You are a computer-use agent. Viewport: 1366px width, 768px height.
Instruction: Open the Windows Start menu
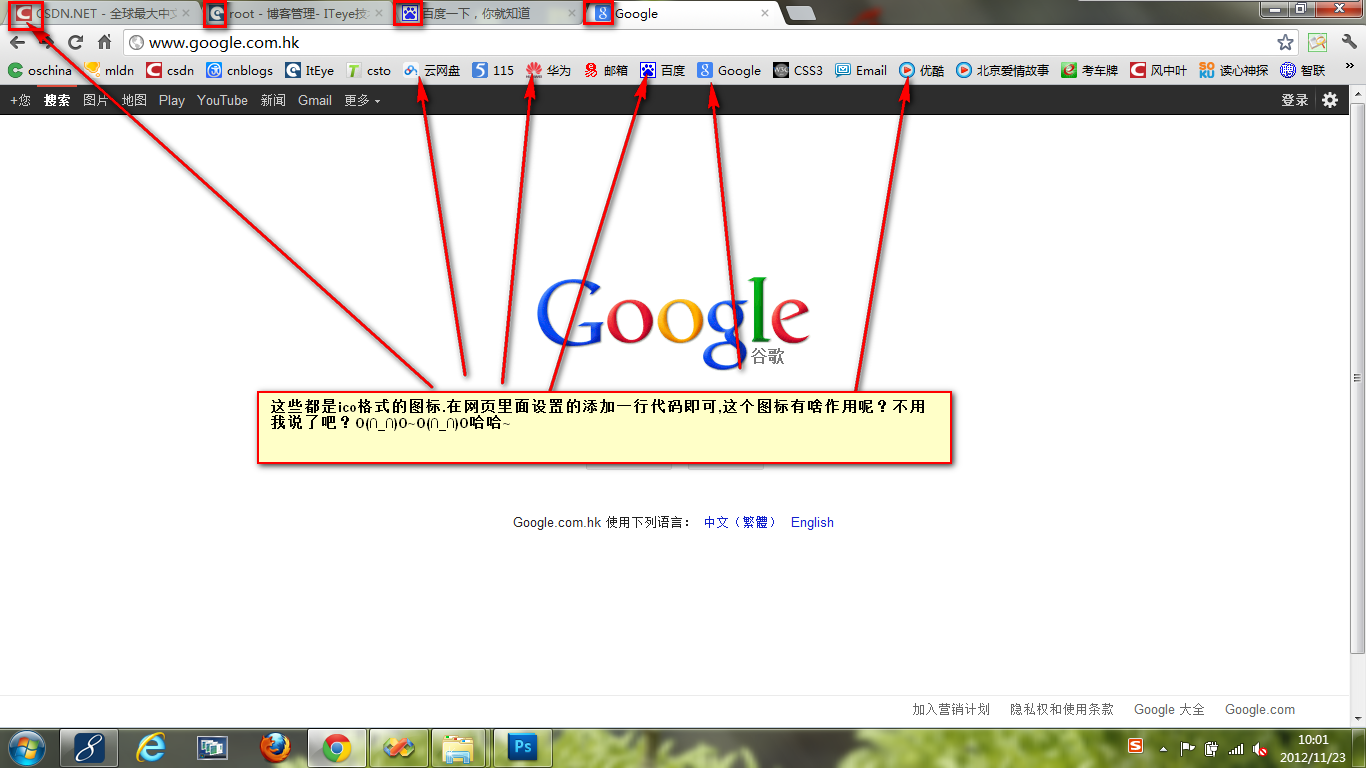[26, 747]
